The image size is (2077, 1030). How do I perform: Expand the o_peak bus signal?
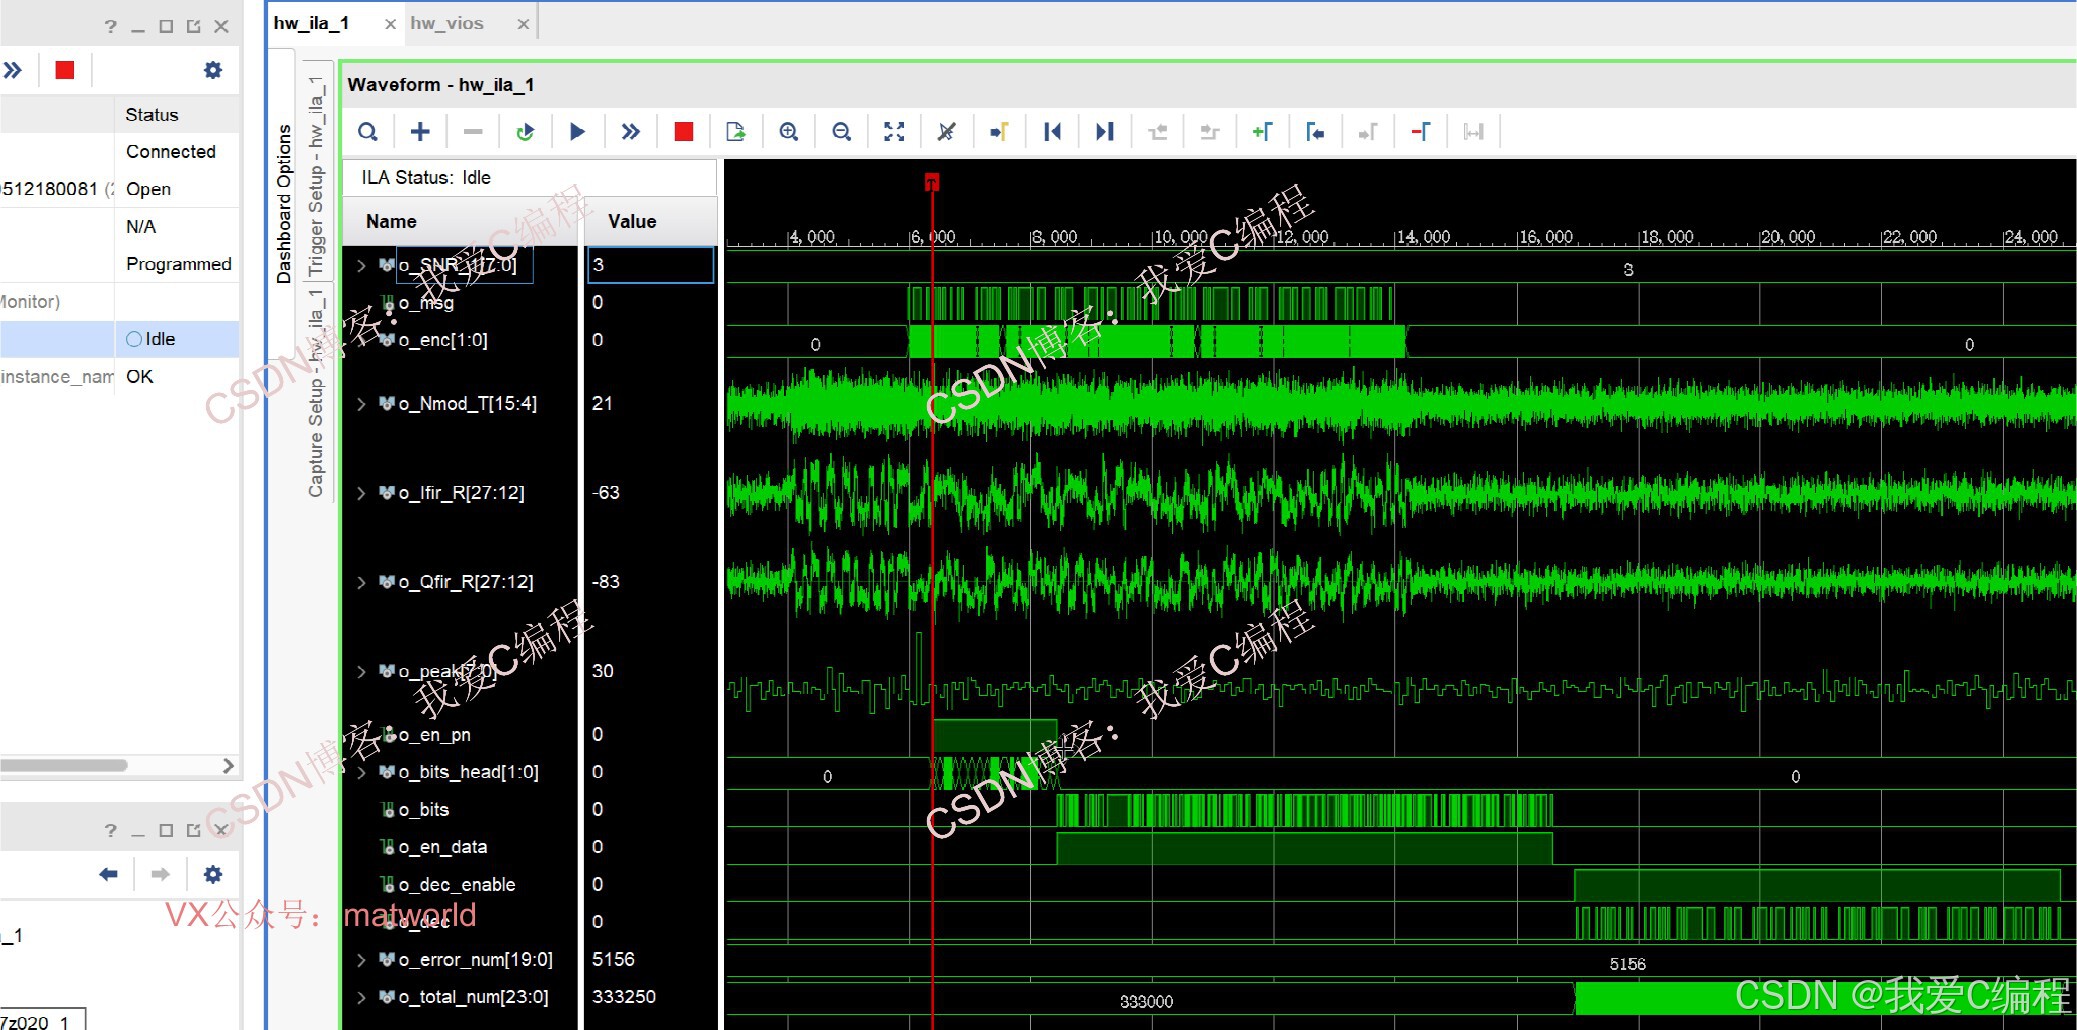(361, 671)
